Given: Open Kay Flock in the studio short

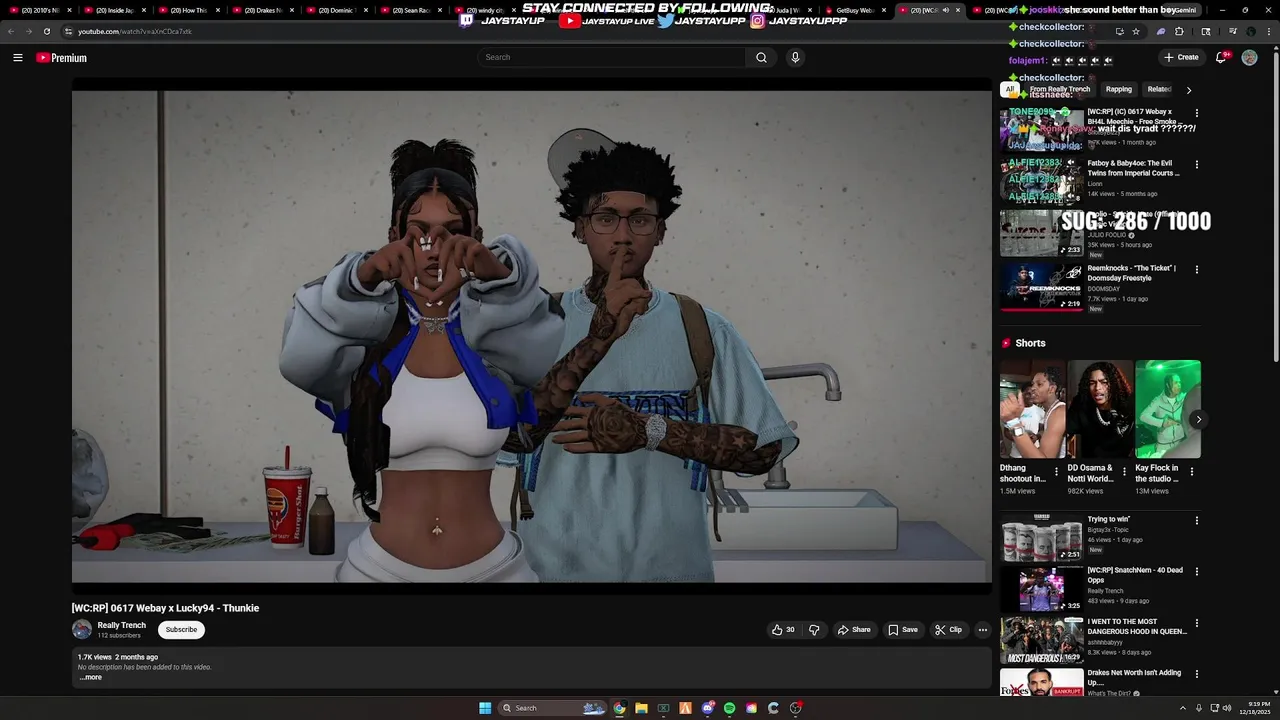Looking at the screenshot, I should 1168,409.
